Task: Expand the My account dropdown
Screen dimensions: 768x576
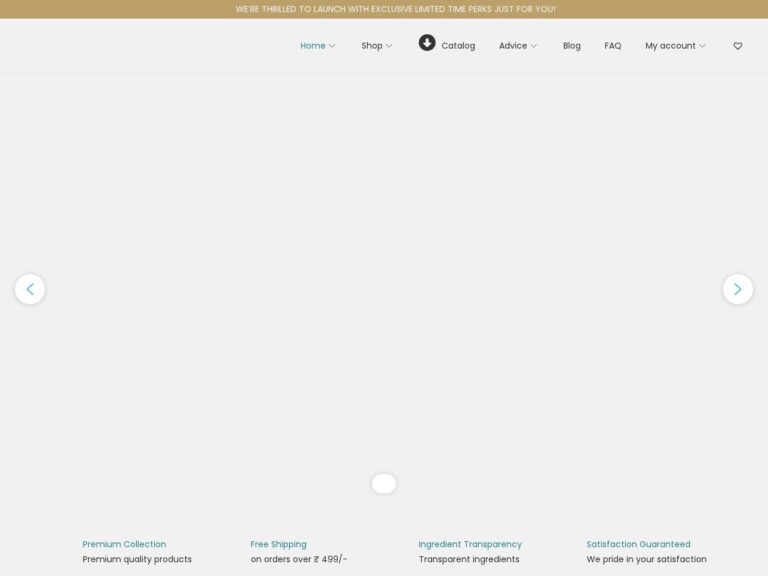Action: coord(675,46)
